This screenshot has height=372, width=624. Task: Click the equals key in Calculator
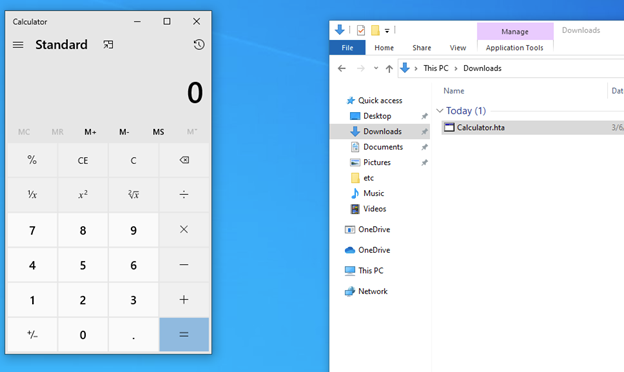click(184, 335)
